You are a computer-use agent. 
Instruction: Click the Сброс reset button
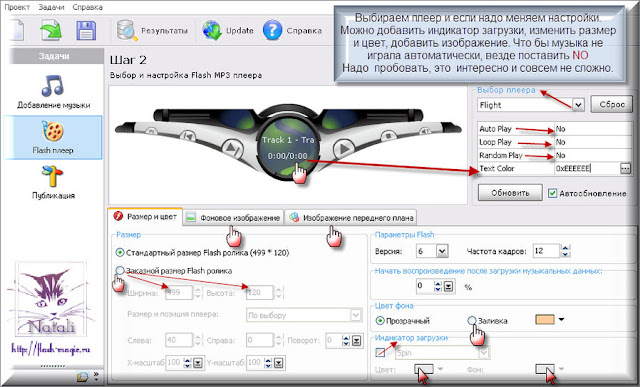(x=611, y=105)
